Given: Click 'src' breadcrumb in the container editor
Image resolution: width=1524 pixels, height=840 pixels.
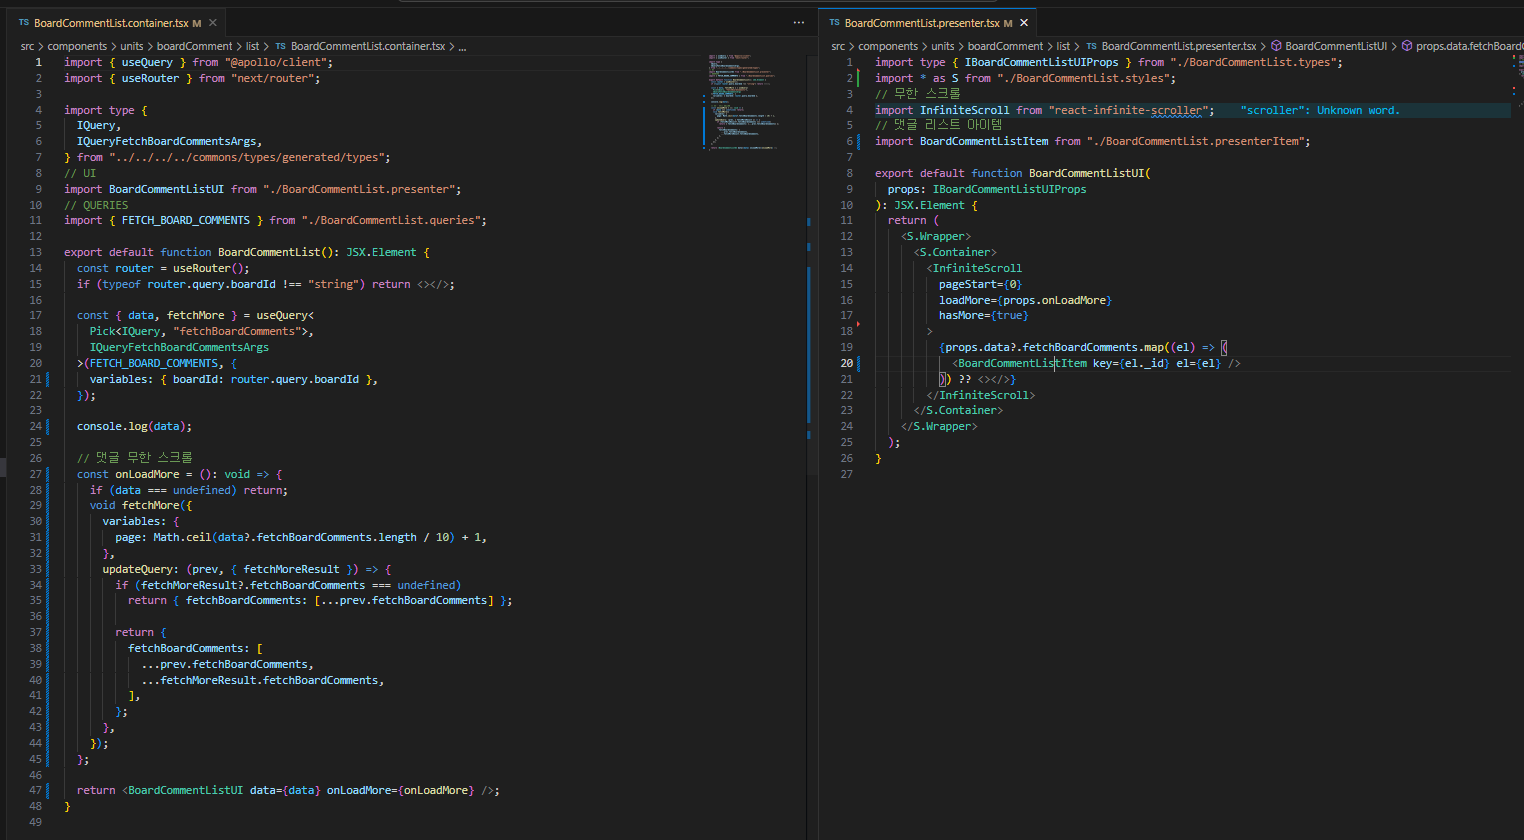Looking at the screenshot, I should (x=27, y=46).
